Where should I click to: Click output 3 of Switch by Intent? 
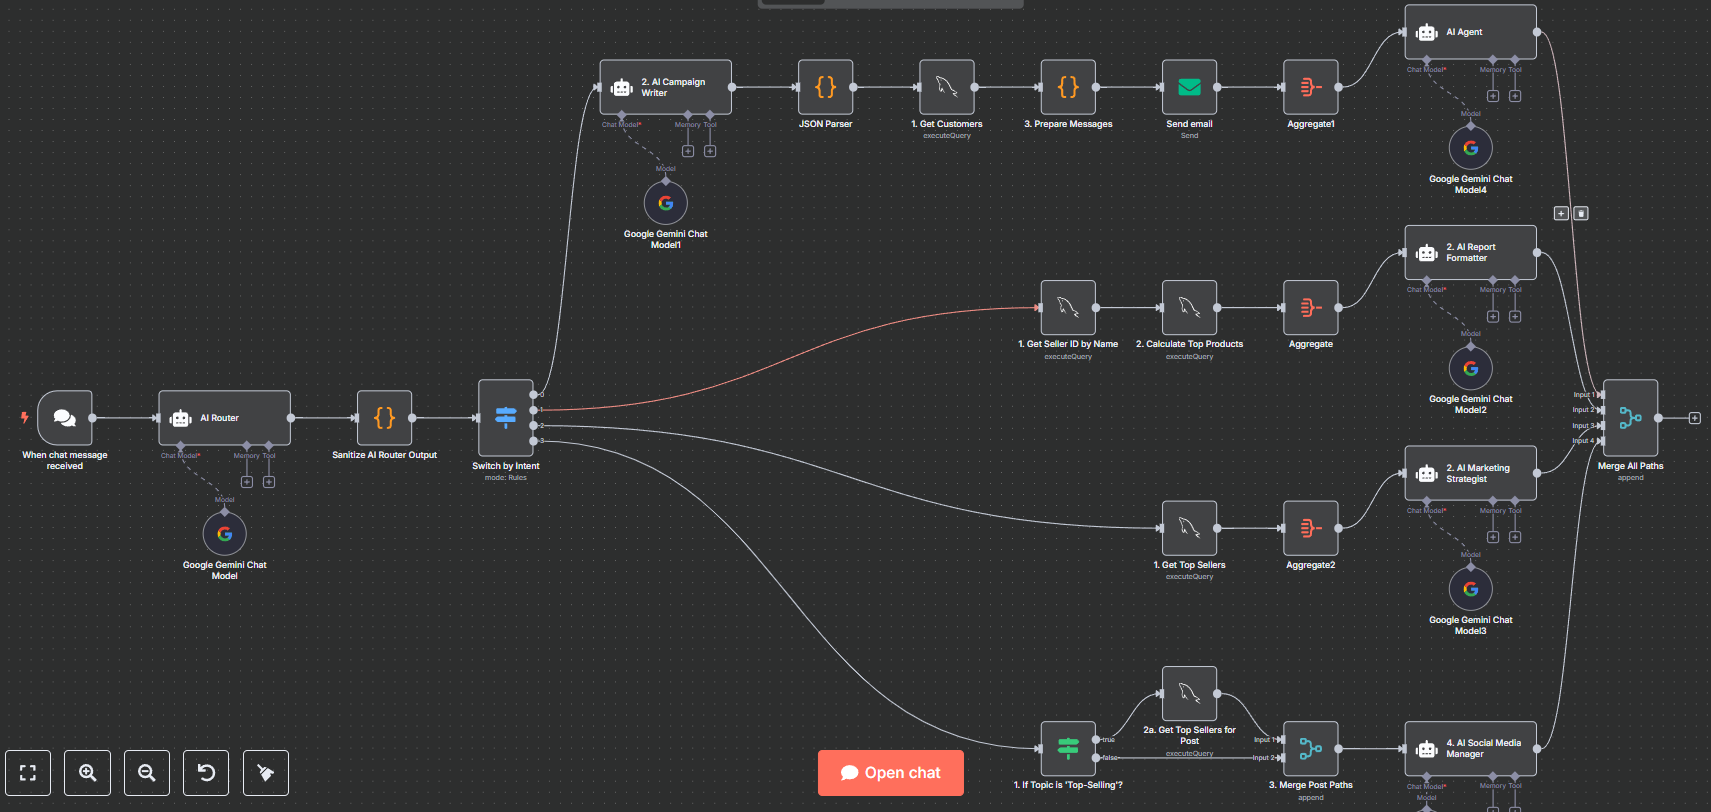coord(534,441)
